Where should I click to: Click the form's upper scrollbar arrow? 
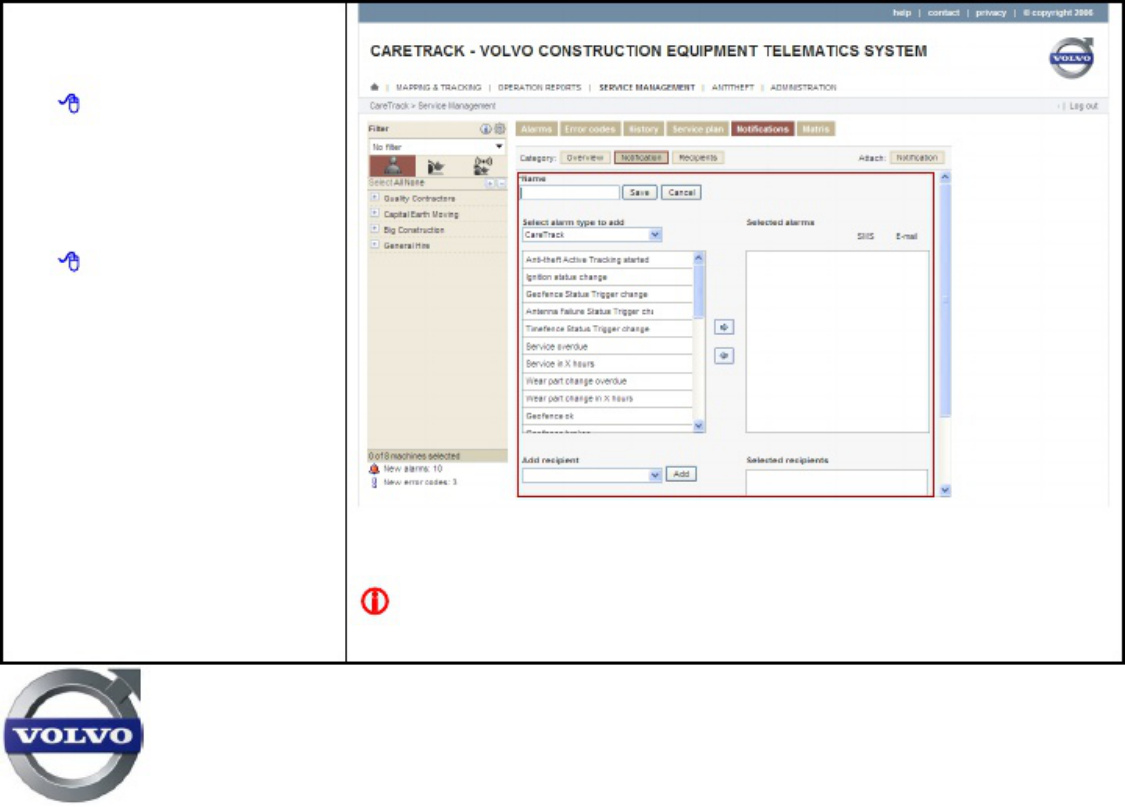pyautogui.click(x=945, y=177)
